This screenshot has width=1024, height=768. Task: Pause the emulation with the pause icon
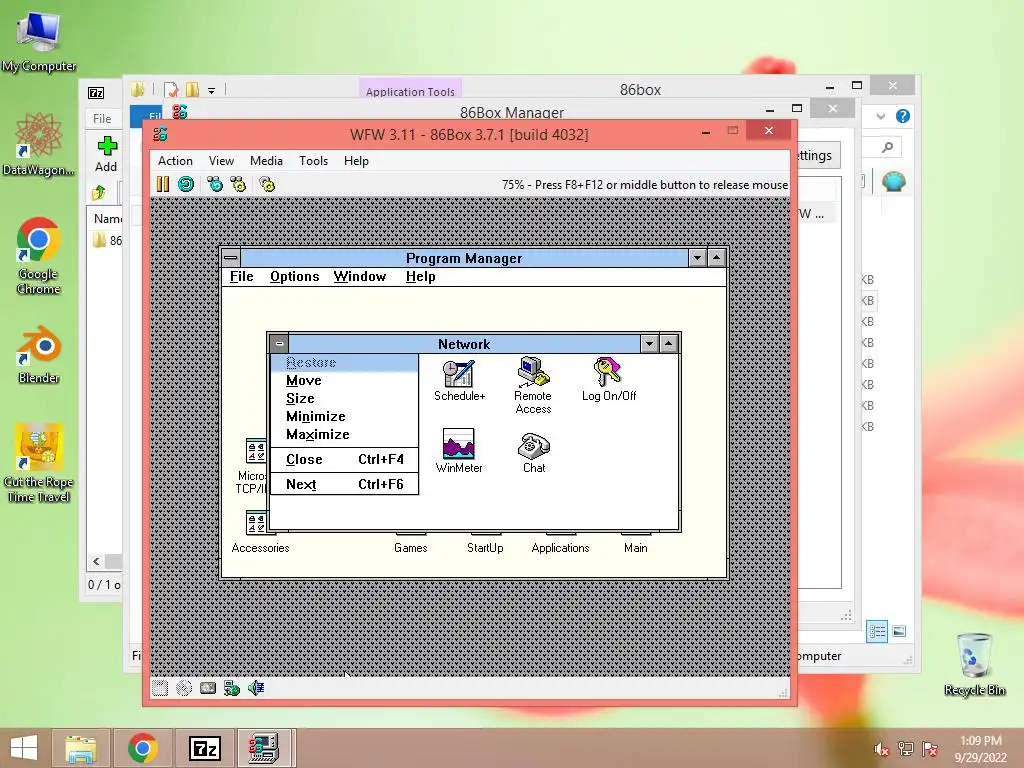click(x=163, y=184)
